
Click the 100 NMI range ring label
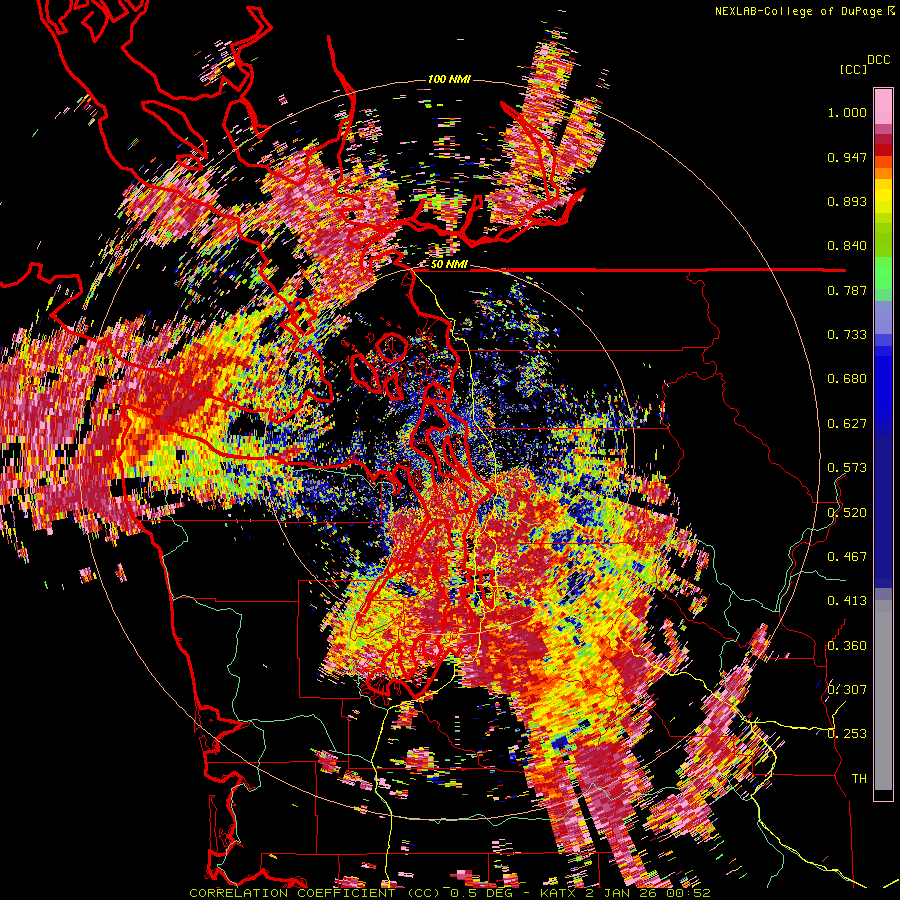point(449,79)
